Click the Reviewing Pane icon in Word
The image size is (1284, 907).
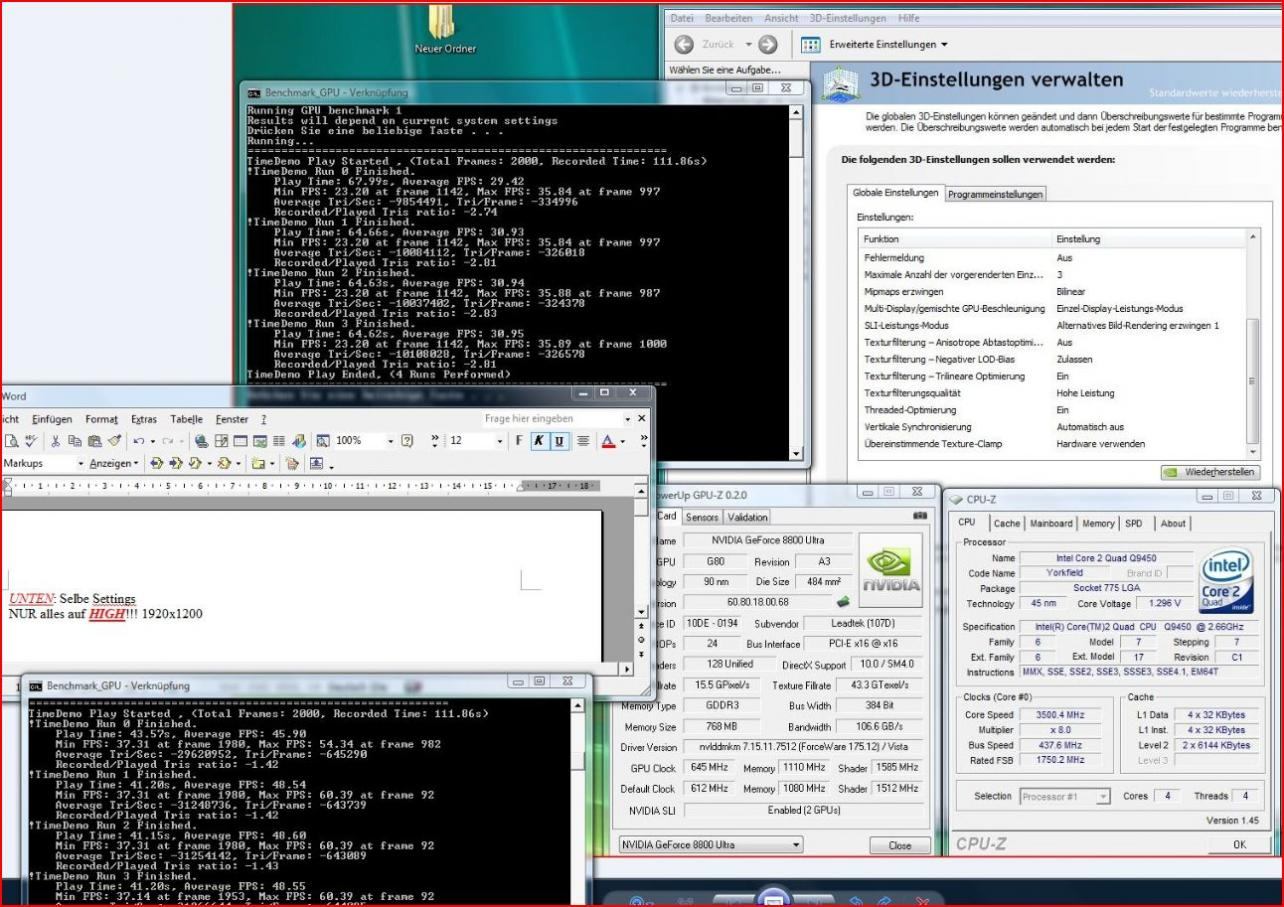[316, 463]
